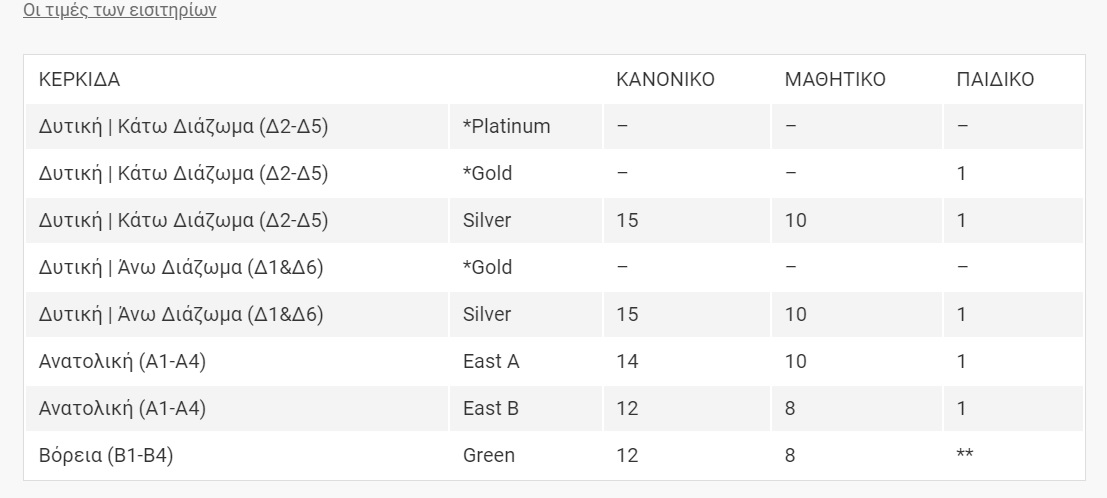Click the Green category cell
The width and height of the screenshot is (1107, 498).
[x=489, y=455]
